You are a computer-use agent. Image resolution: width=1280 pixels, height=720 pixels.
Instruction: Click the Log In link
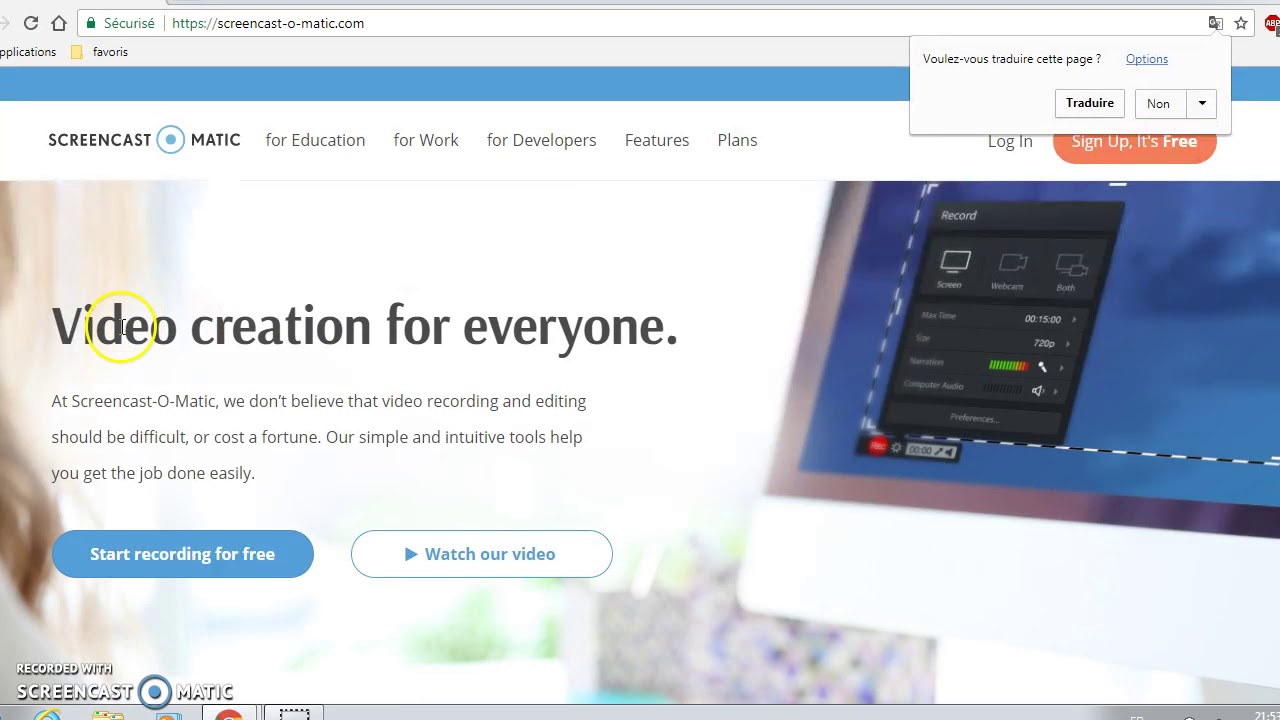point(1010,141)
